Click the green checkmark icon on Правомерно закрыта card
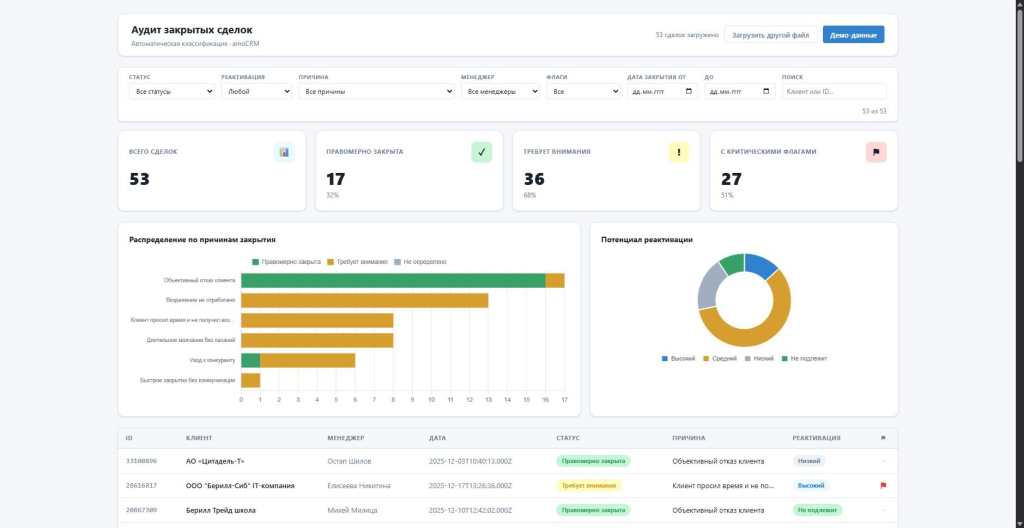 tap(481, 152)
